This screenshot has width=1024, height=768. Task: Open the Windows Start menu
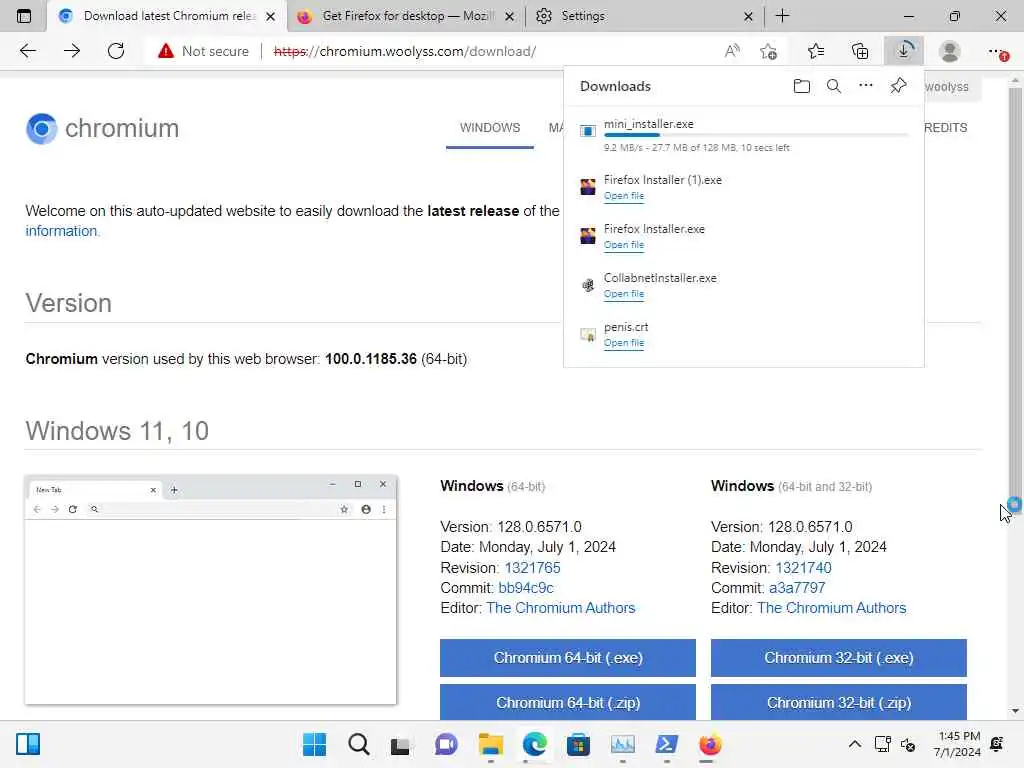(314, 744)
